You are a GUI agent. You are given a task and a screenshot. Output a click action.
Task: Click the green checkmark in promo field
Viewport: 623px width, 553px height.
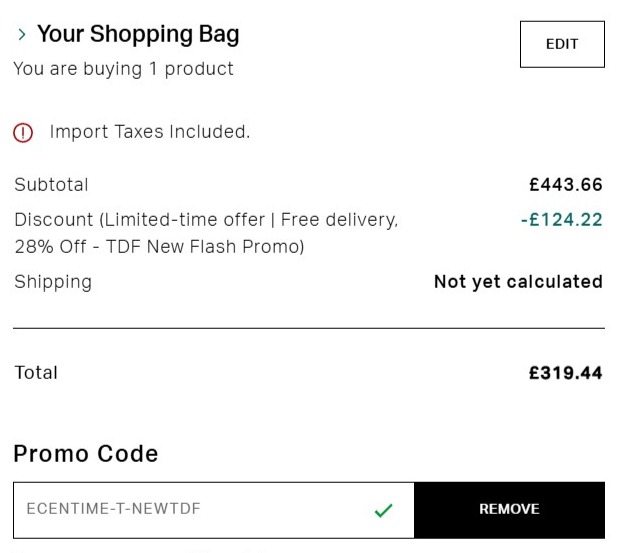click(x=383, y=510)
